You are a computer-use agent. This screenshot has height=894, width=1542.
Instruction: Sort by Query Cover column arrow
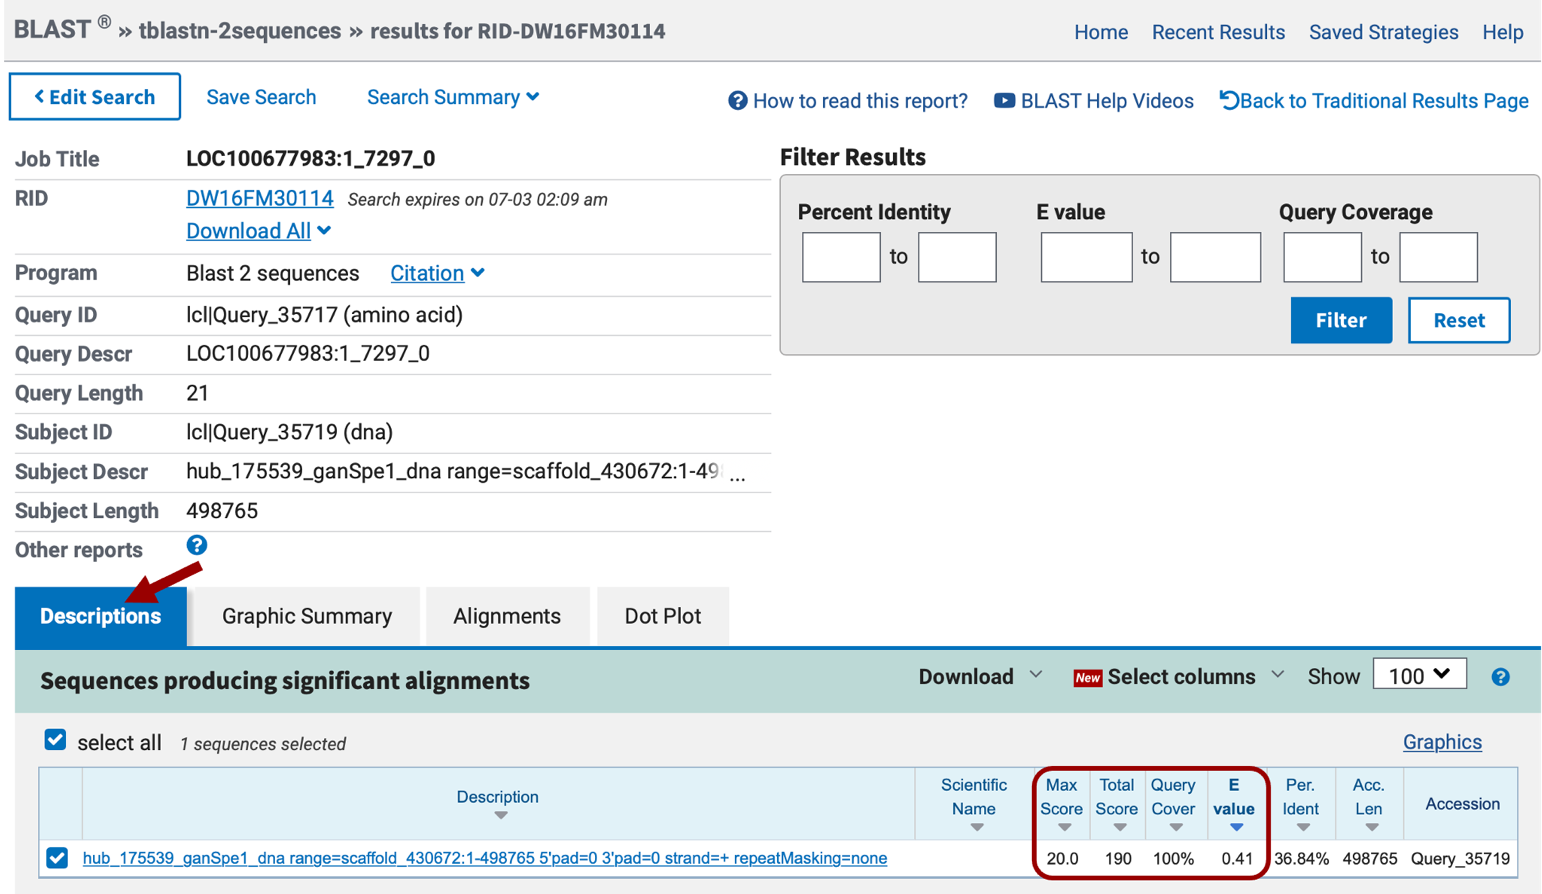[1176, 827]
